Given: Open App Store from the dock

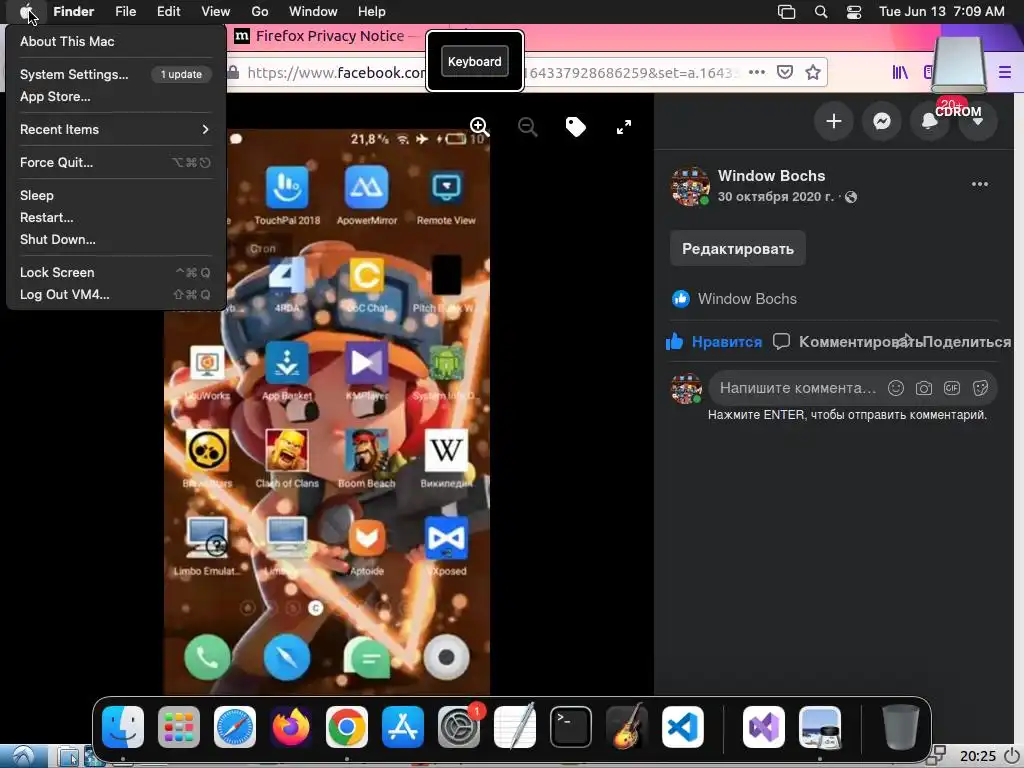Looking at the screenshot, I should [403, 727].
